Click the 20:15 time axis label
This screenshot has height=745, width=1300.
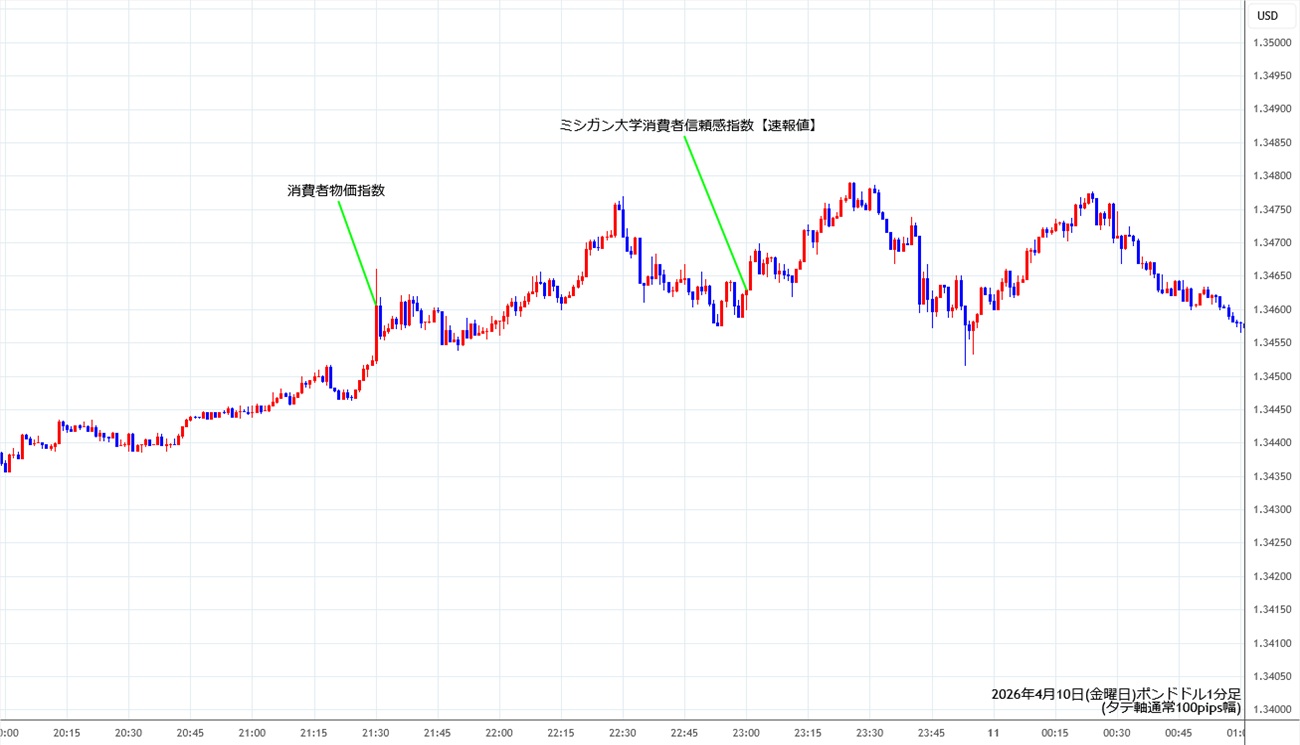pyautogui.click(x=67, y=733)
